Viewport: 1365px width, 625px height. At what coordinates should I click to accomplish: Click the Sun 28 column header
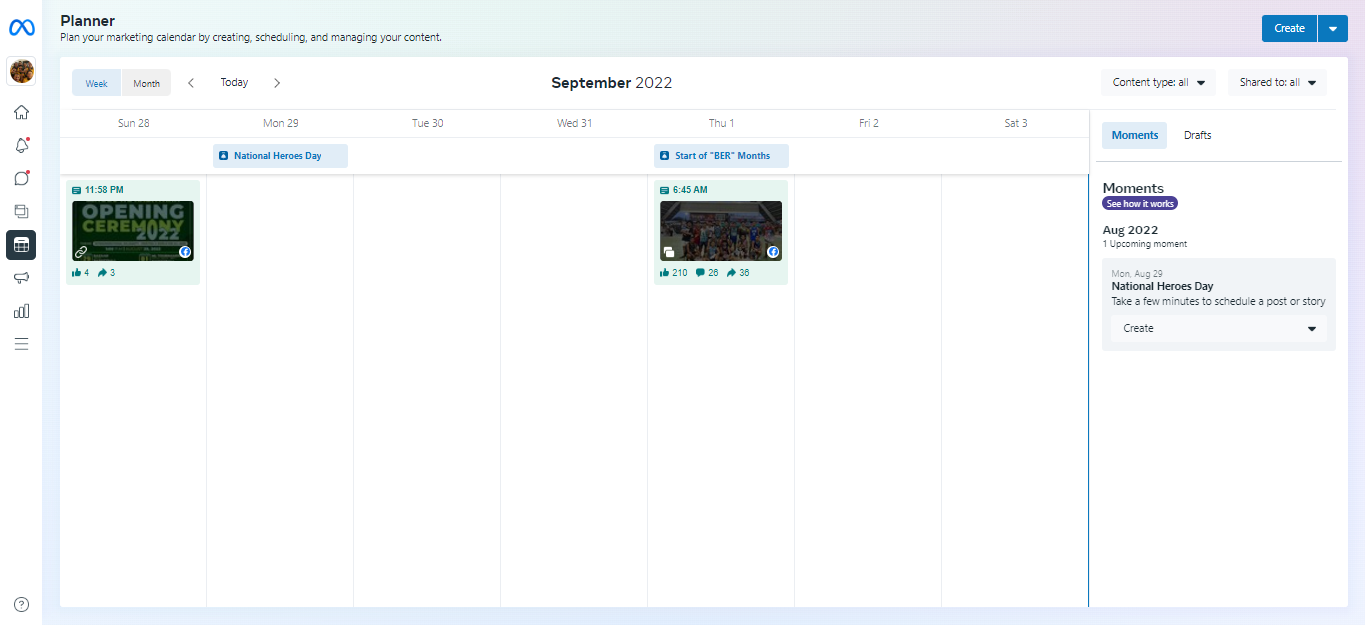tap(134, 123)
